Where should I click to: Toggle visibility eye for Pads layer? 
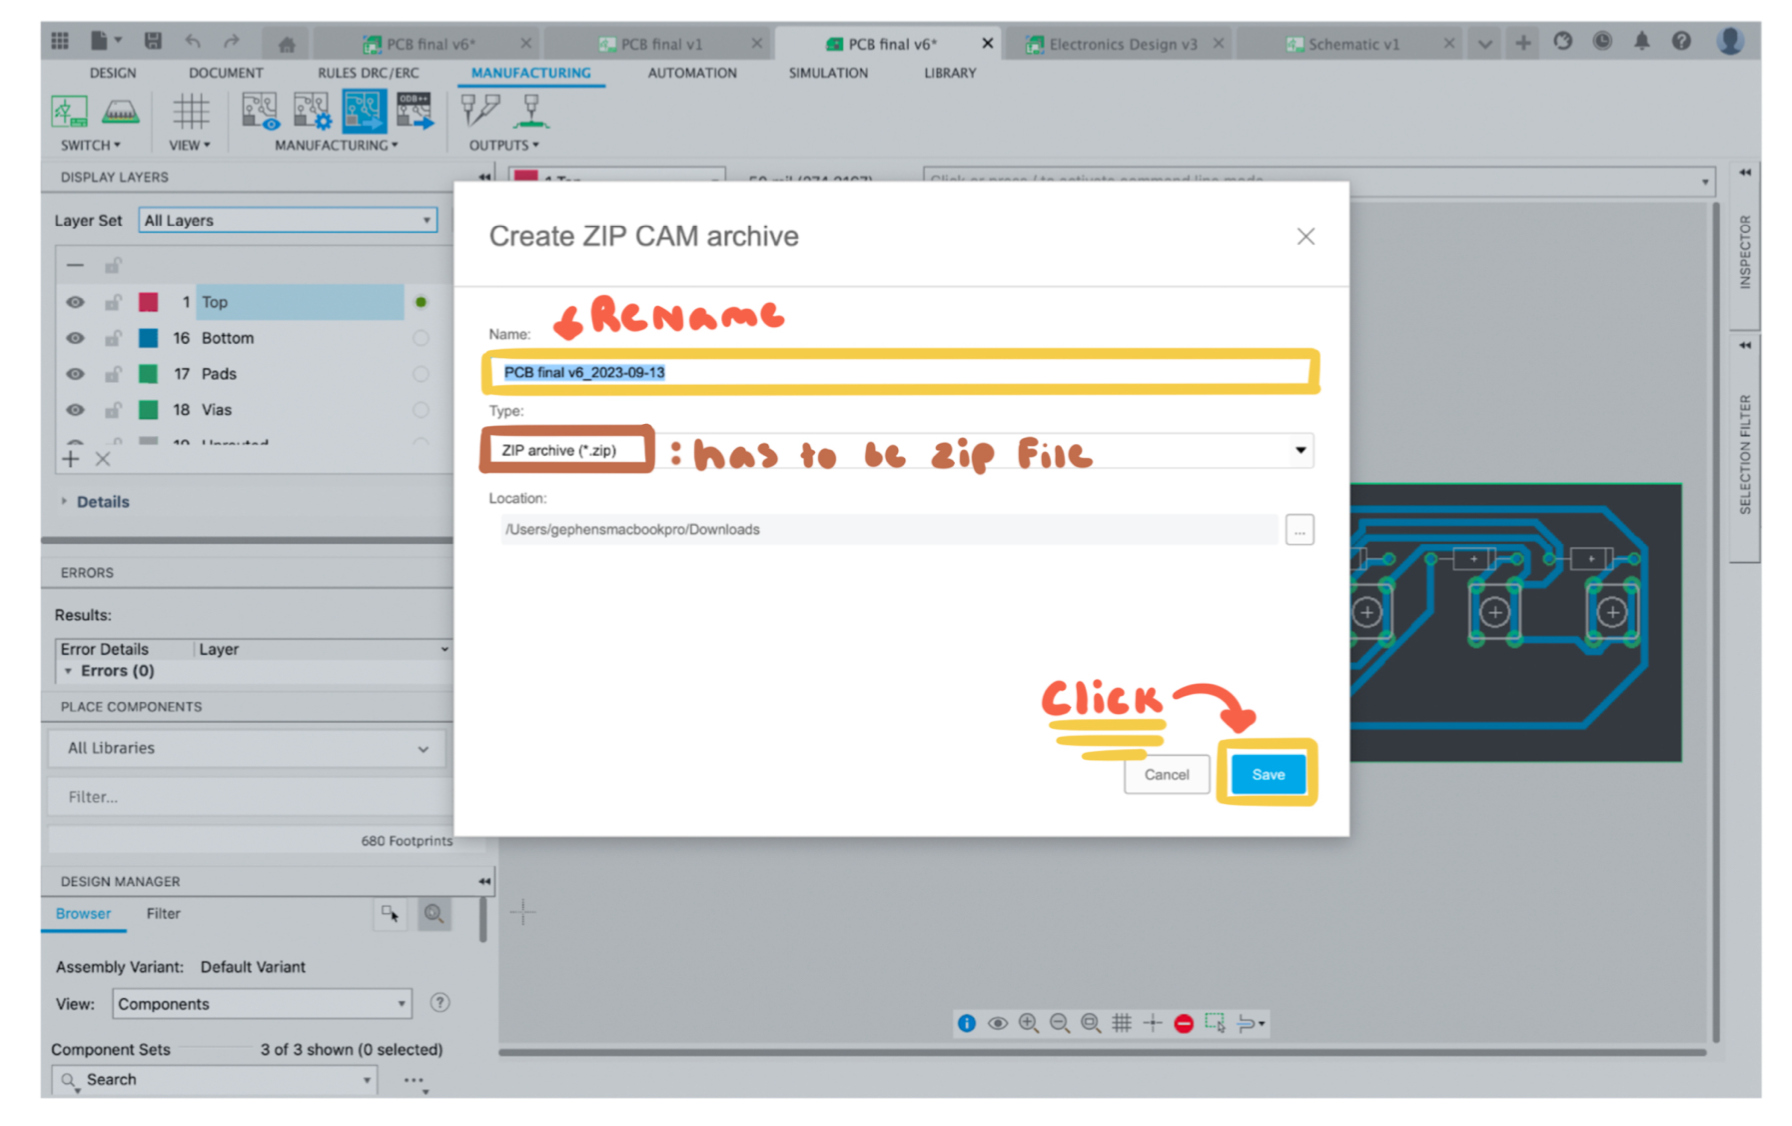pos(75,374)
